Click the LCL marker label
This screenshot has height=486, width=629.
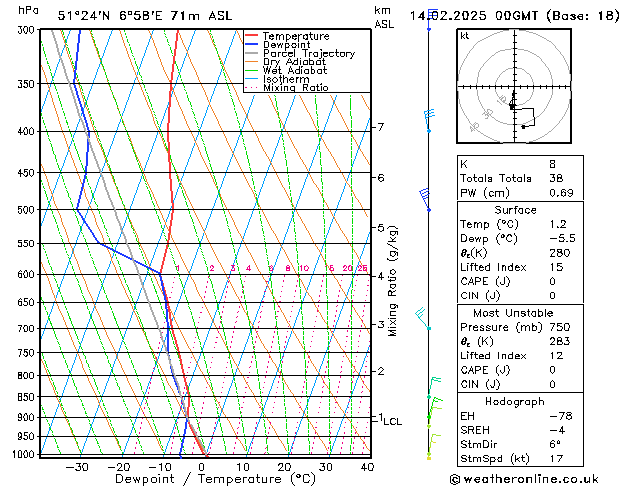pos(392,422)
